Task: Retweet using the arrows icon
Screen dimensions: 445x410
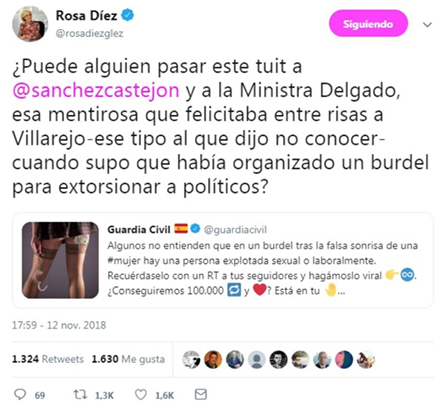Action: (x=80, y=395)
